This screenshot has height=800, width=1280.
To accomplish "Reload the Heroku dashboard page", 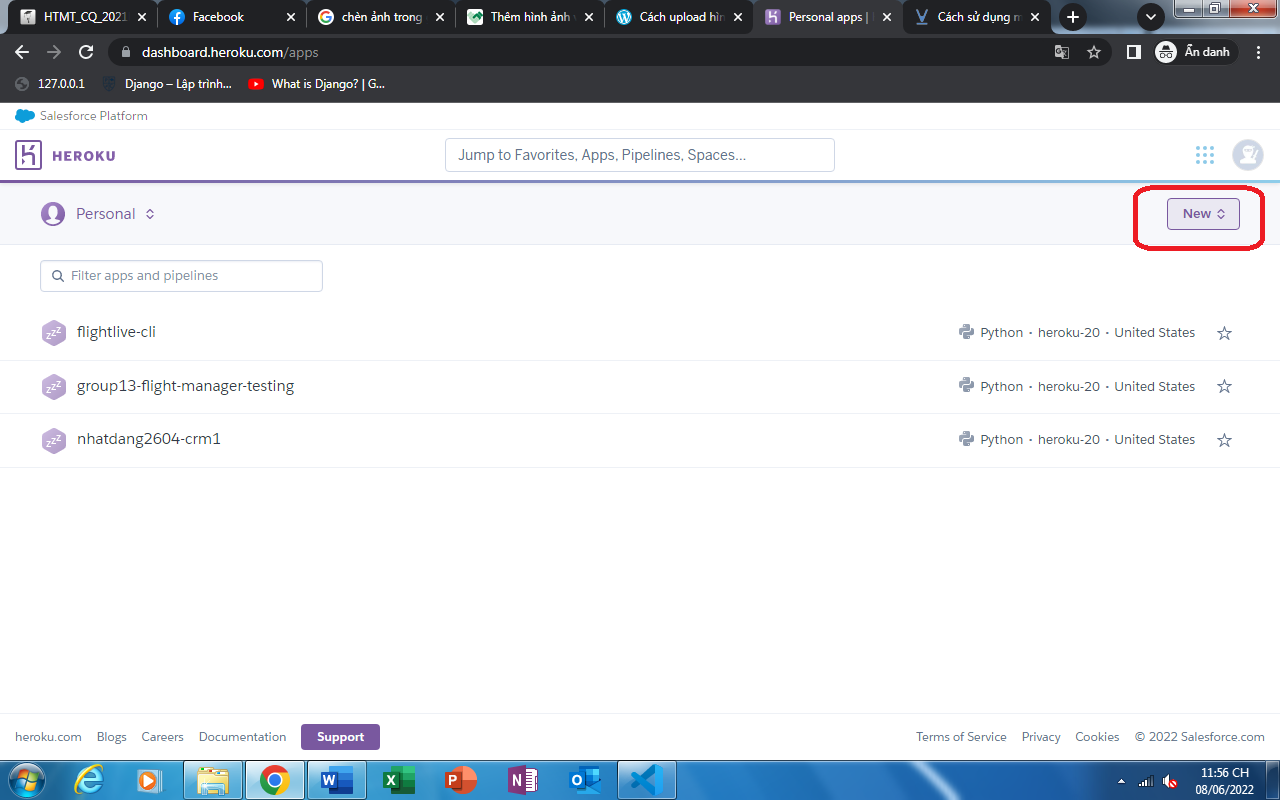I will (86, 52).
